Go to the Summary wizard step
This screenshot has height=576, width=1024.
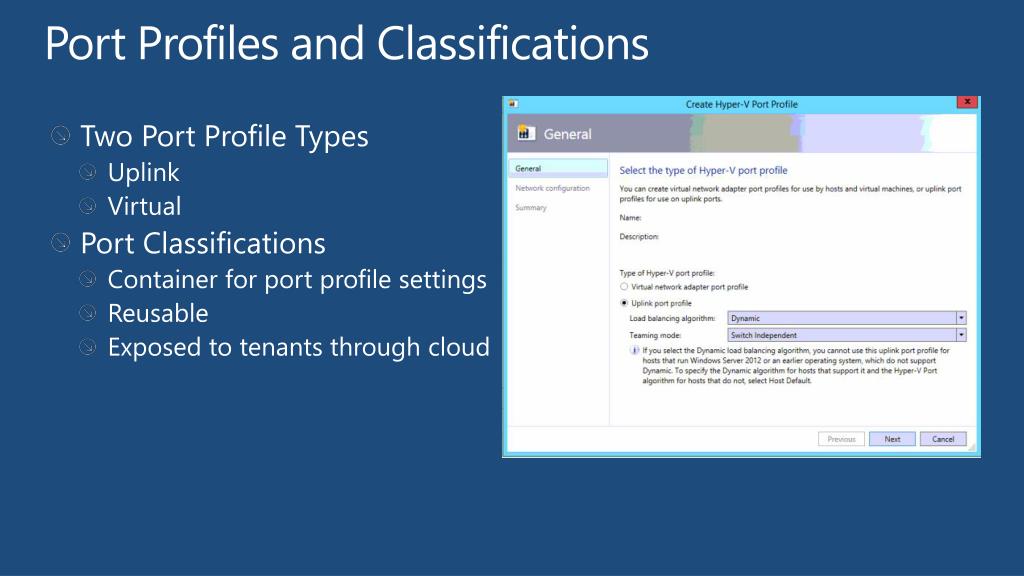tap(530, 208)
